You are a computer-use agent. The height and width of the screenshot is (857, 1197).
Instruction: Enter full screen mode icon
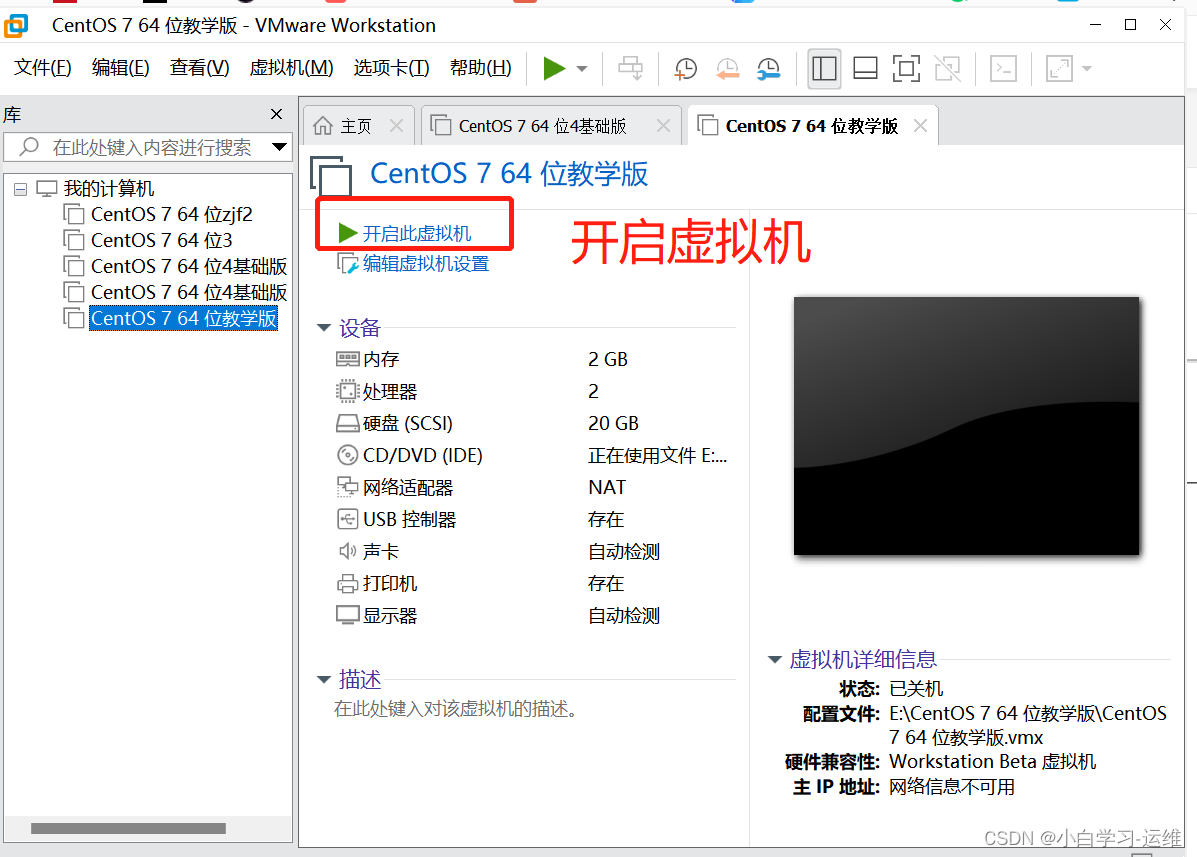pos(906,69)
